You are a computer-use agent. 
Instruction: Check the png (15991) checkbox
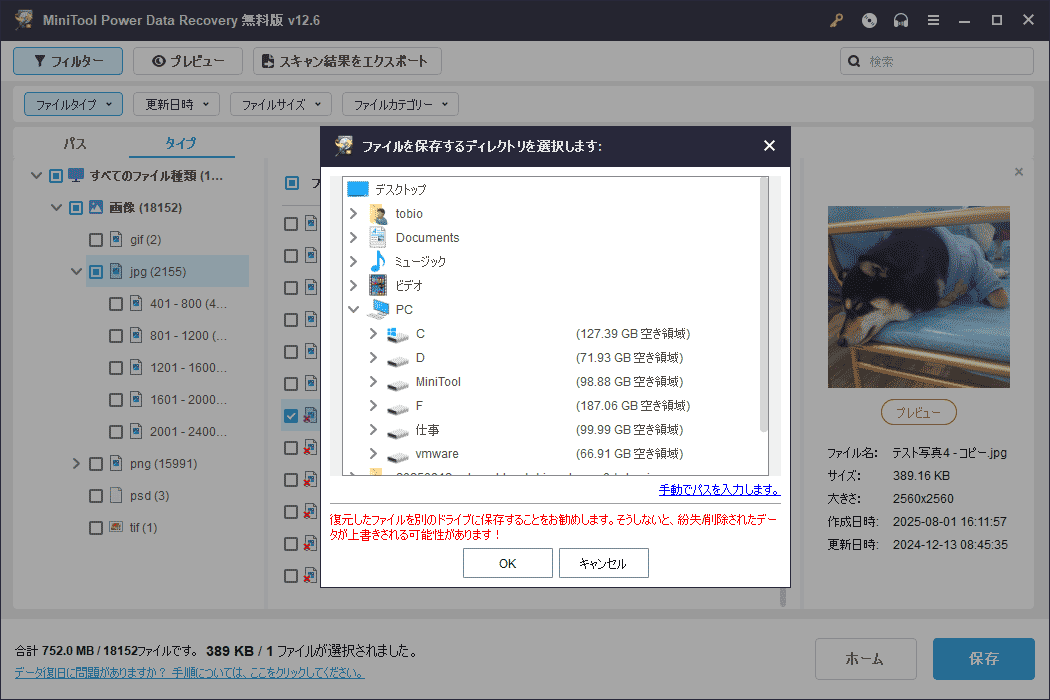point(96,464)
